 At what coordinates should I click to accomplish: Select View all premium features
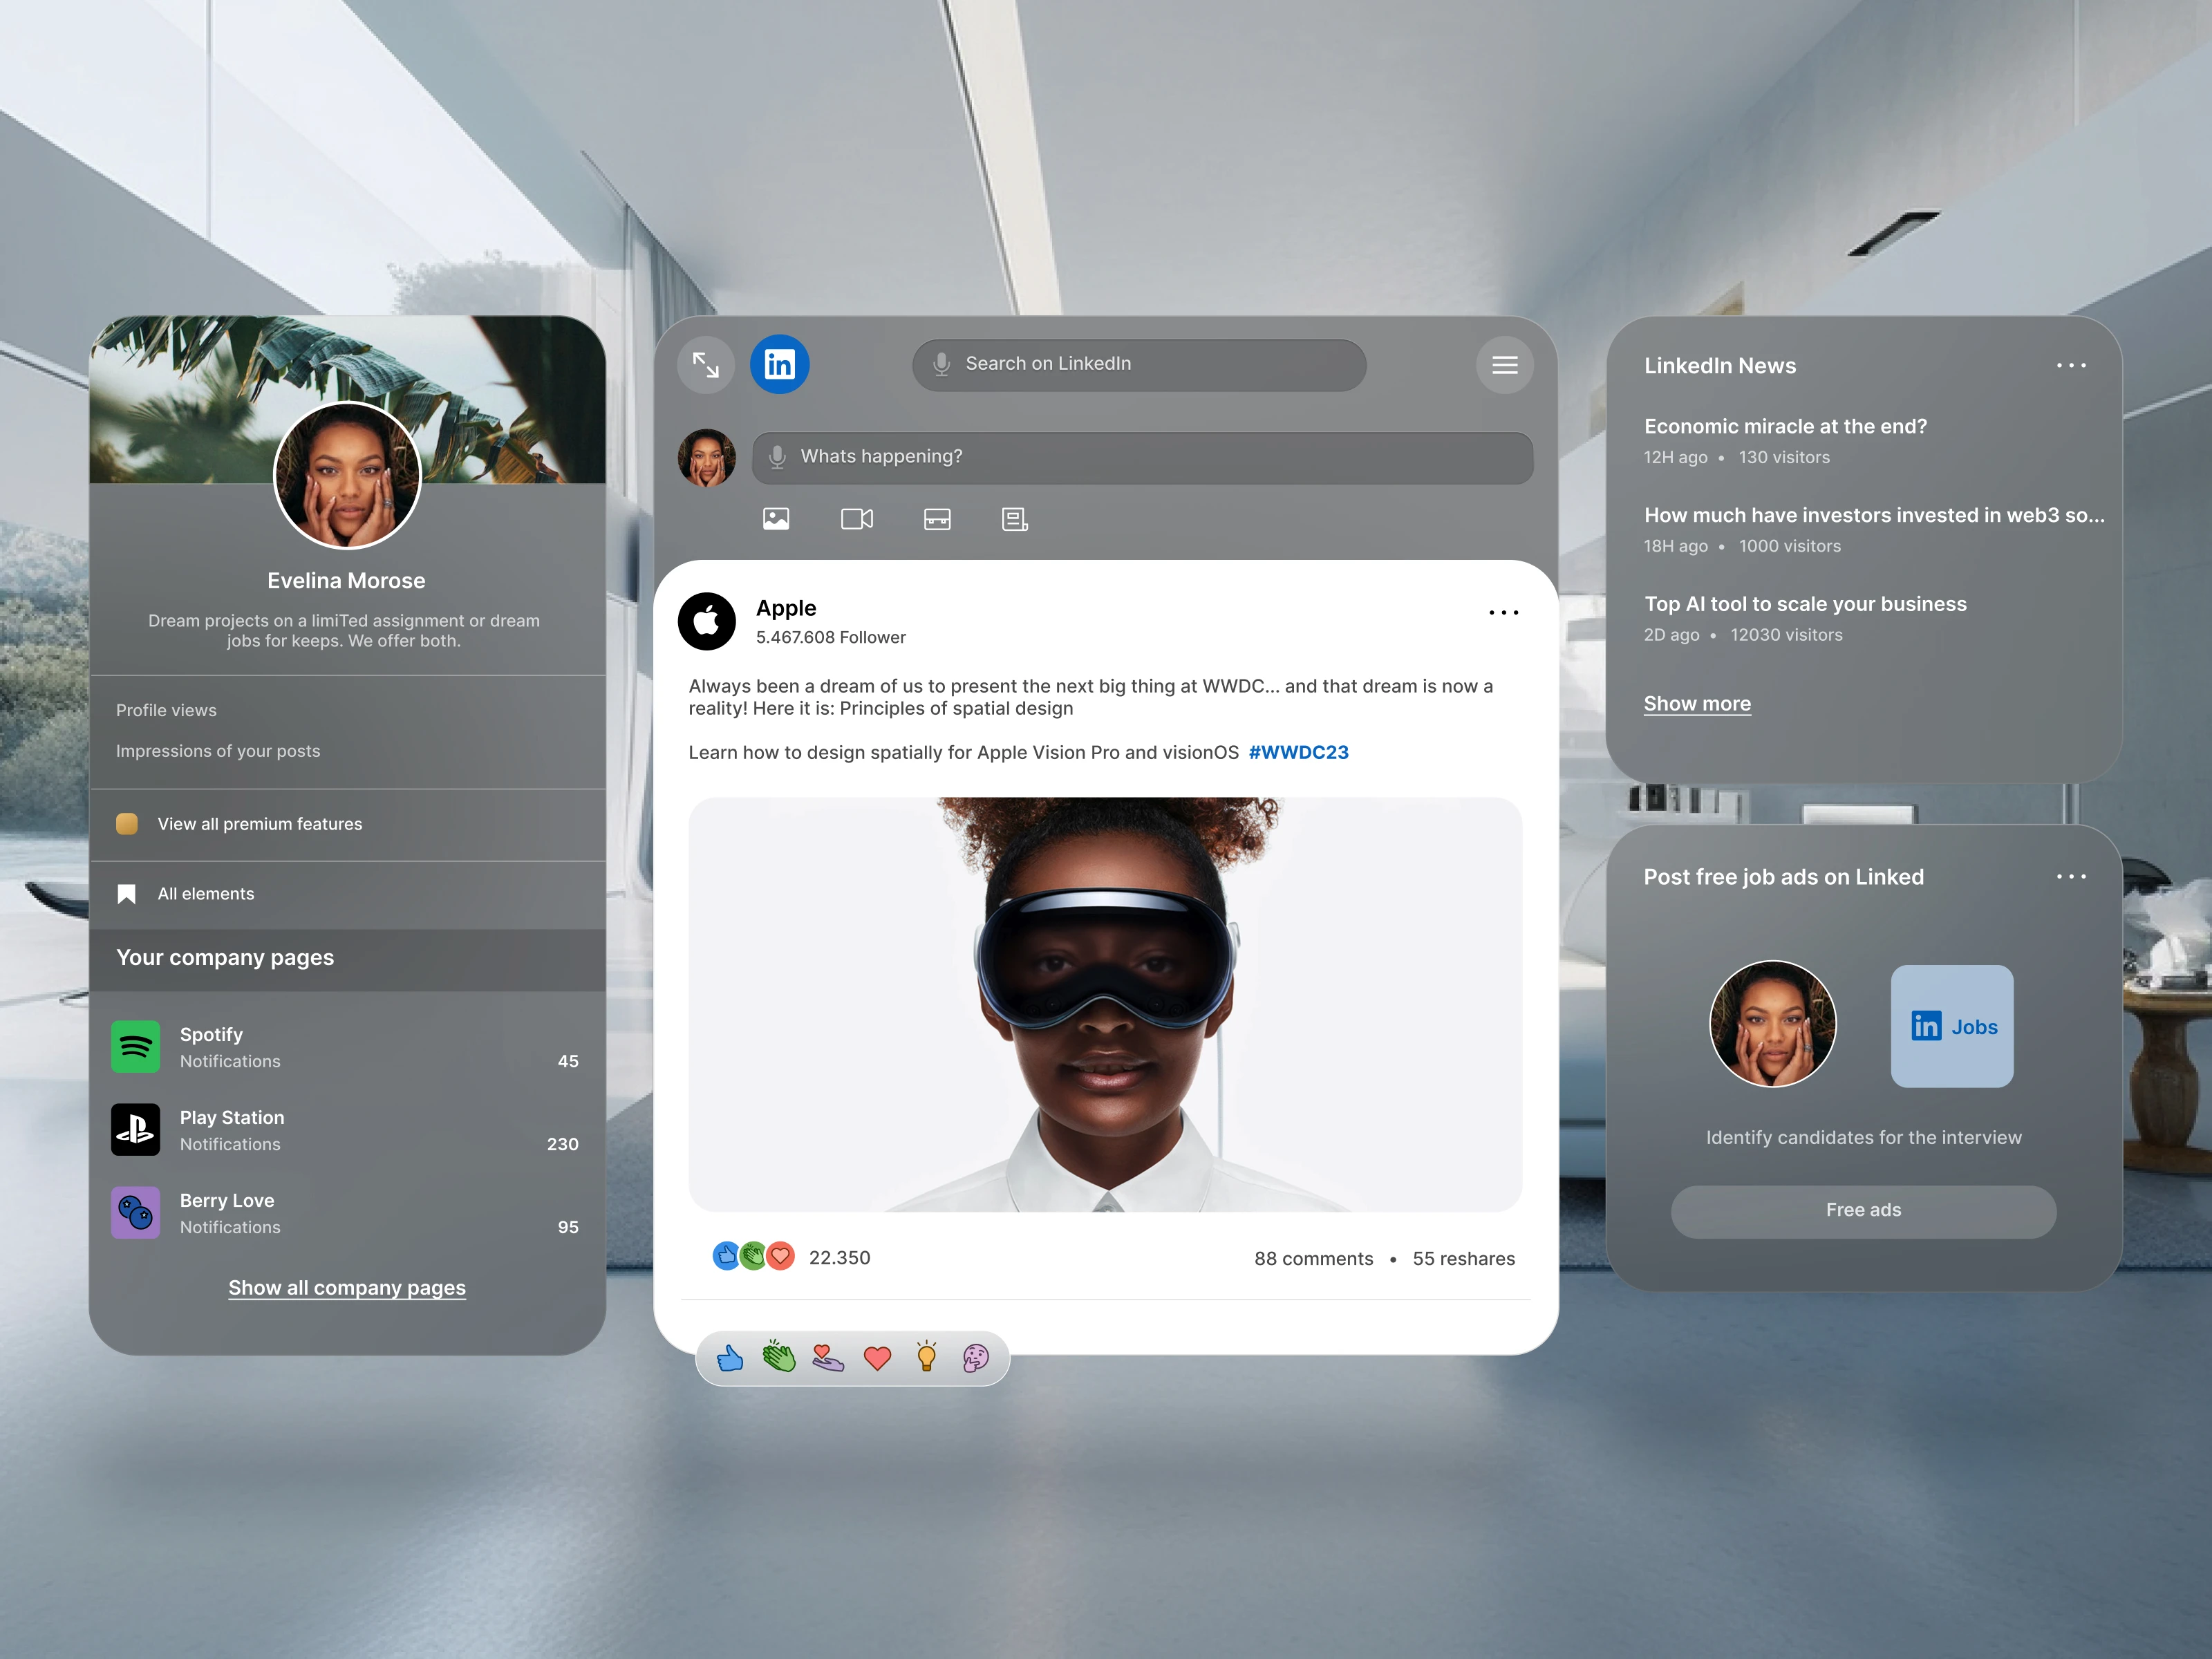(259, 824)
